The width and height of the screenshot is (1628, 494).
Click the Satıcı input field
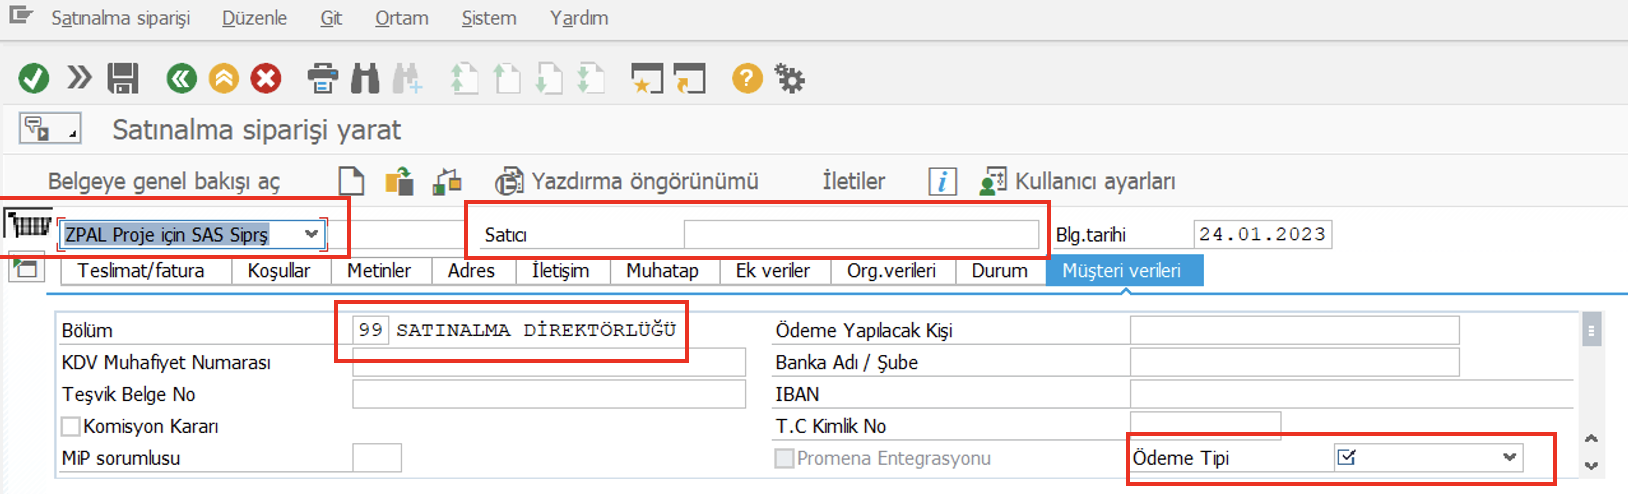861,234
